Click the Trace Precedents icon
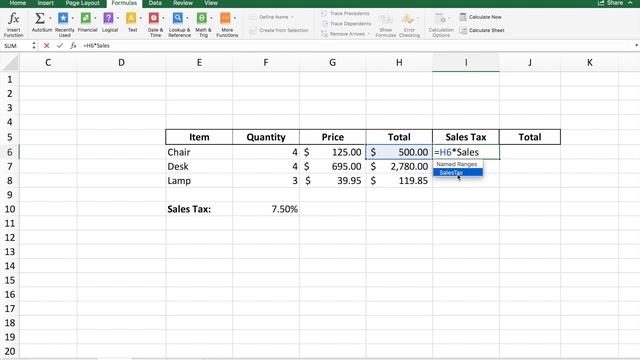The width and height of the screenshot is (640, 360). (324, 13)
